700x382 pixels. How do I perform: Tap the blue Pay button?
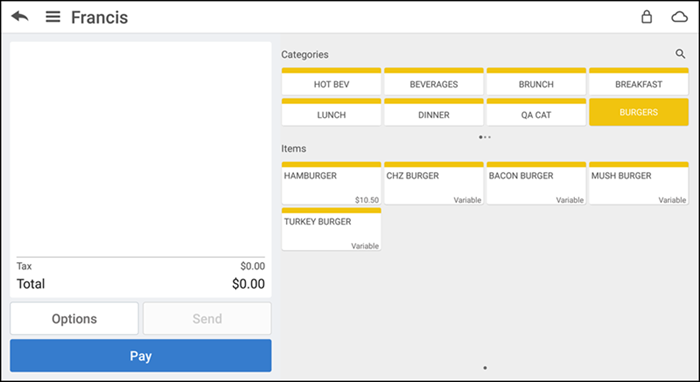pyautogui.click(x=141, y=356)
